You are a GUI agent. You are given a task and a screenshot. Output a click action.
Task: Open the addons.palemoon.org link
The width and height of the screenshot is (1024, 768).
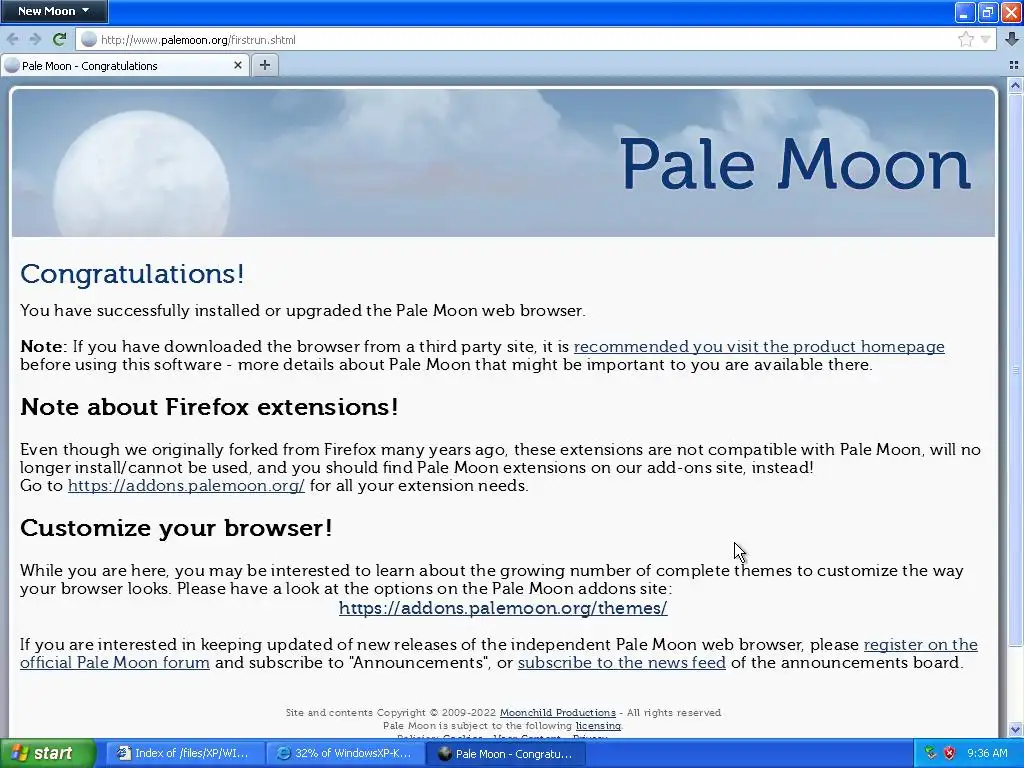tap(186, 486)
